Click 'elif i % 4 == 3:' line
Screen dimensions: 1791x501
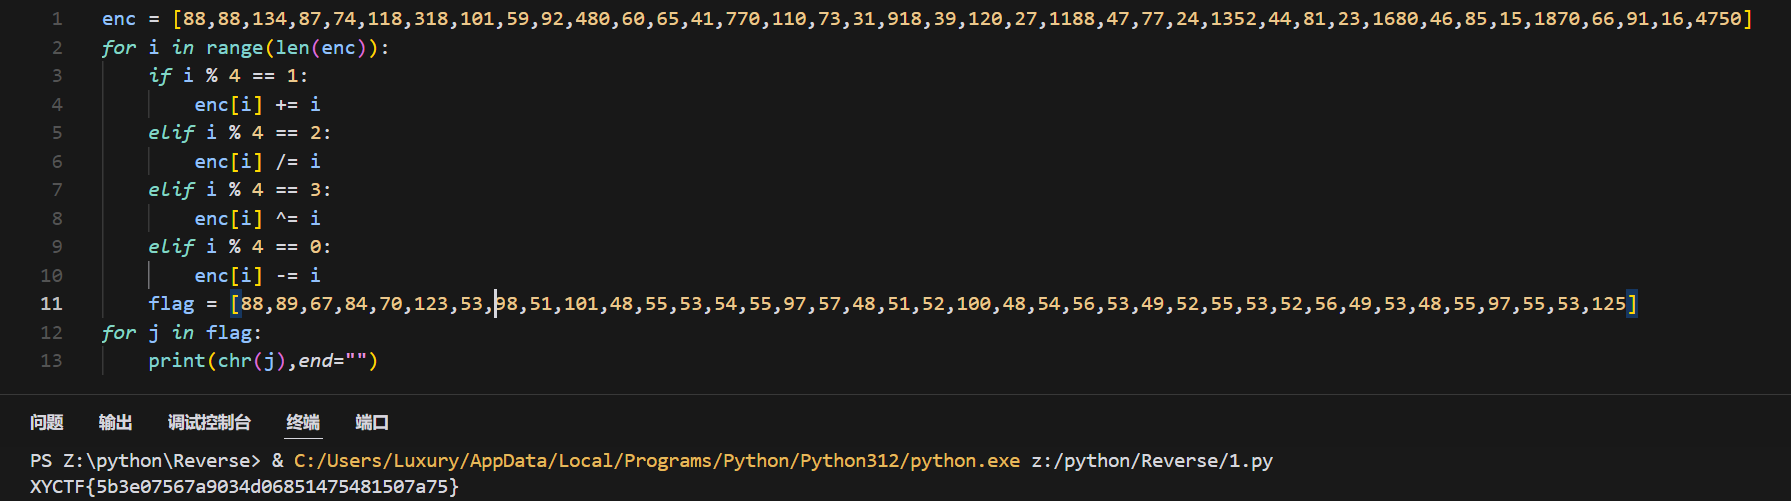pyautogui.click(x=240, y=190)
